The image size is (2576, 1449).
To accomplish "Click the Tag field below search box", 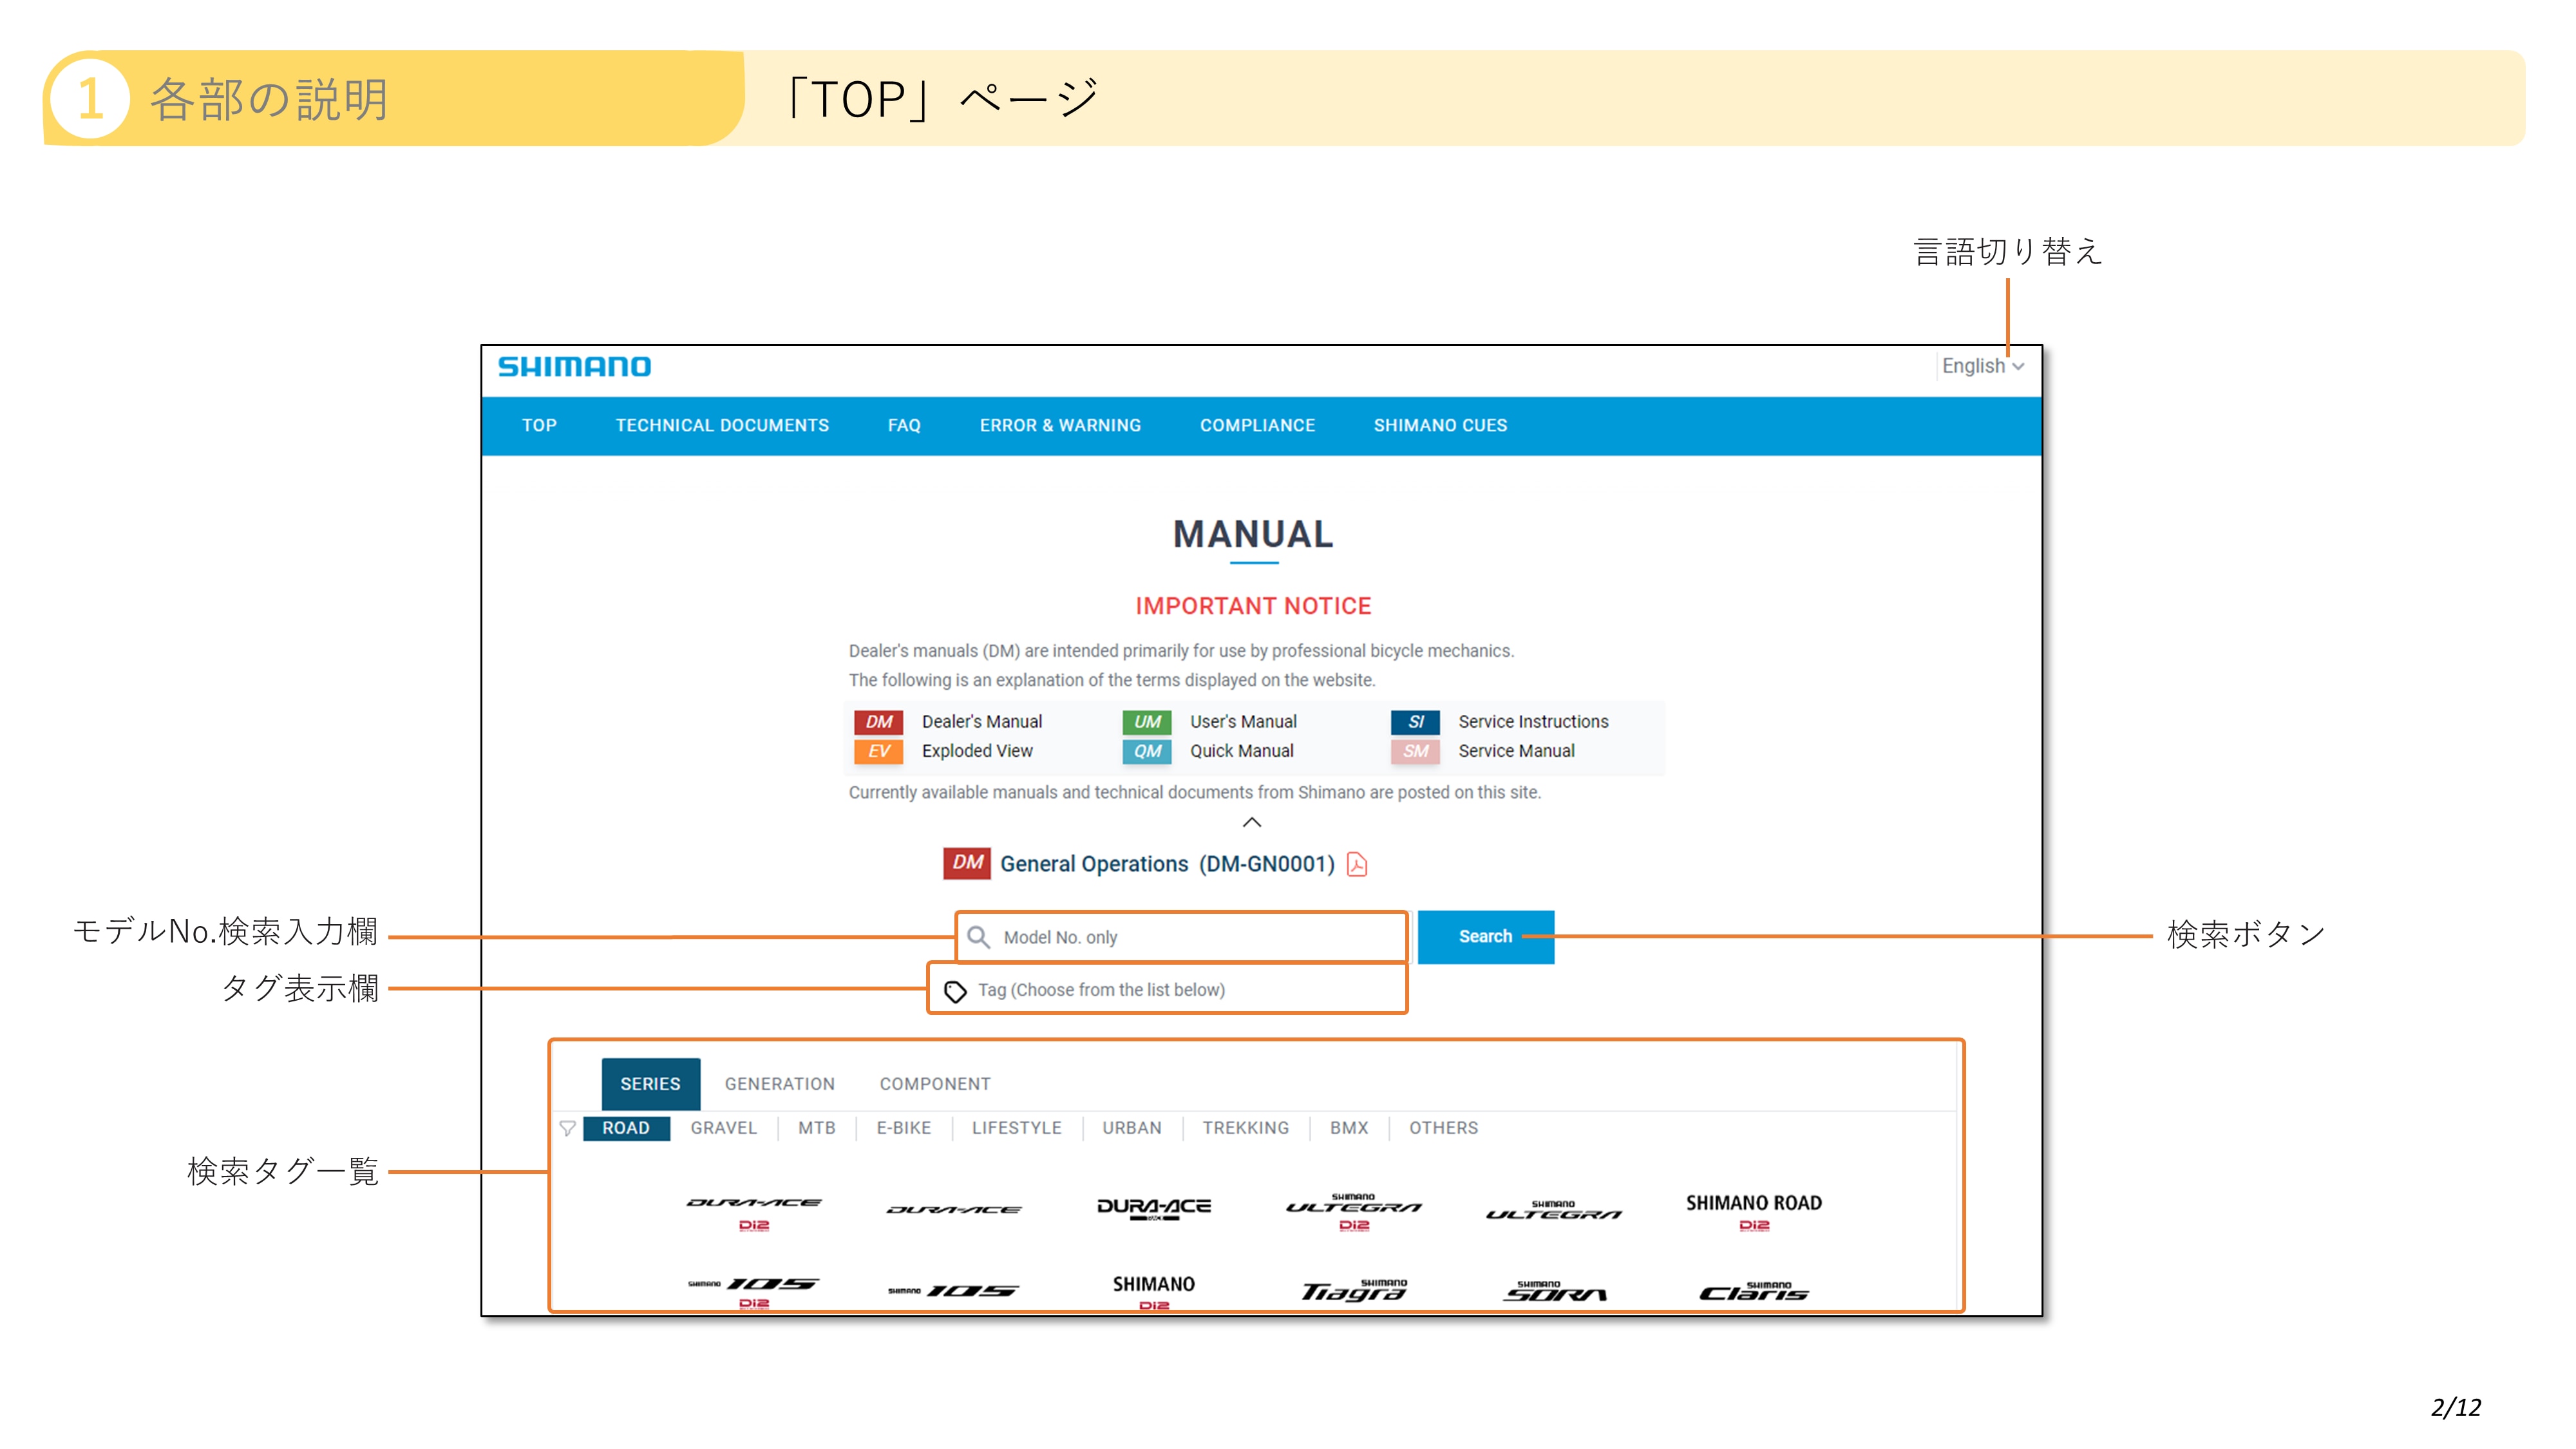I will 1167,989.
